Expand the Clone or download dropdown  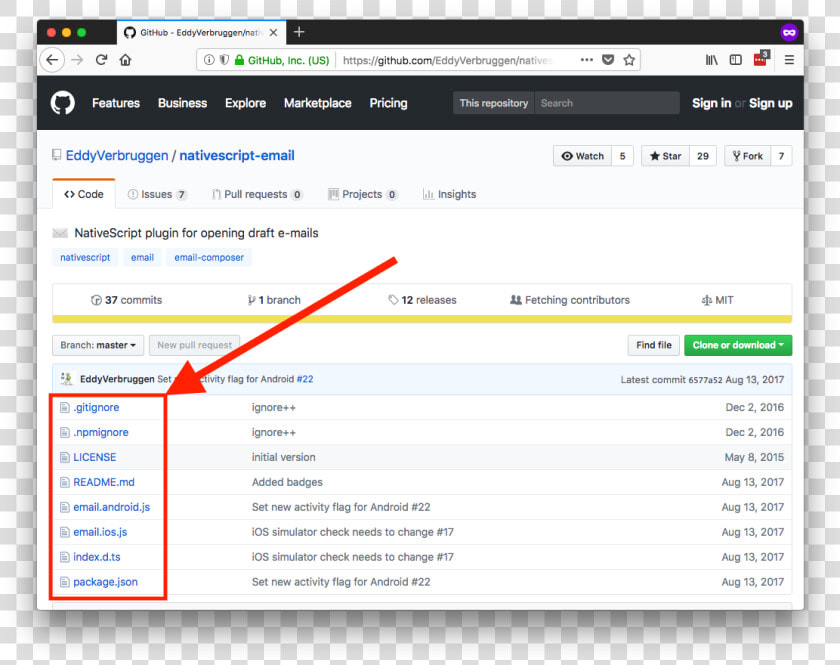click(x=738, y=345)
